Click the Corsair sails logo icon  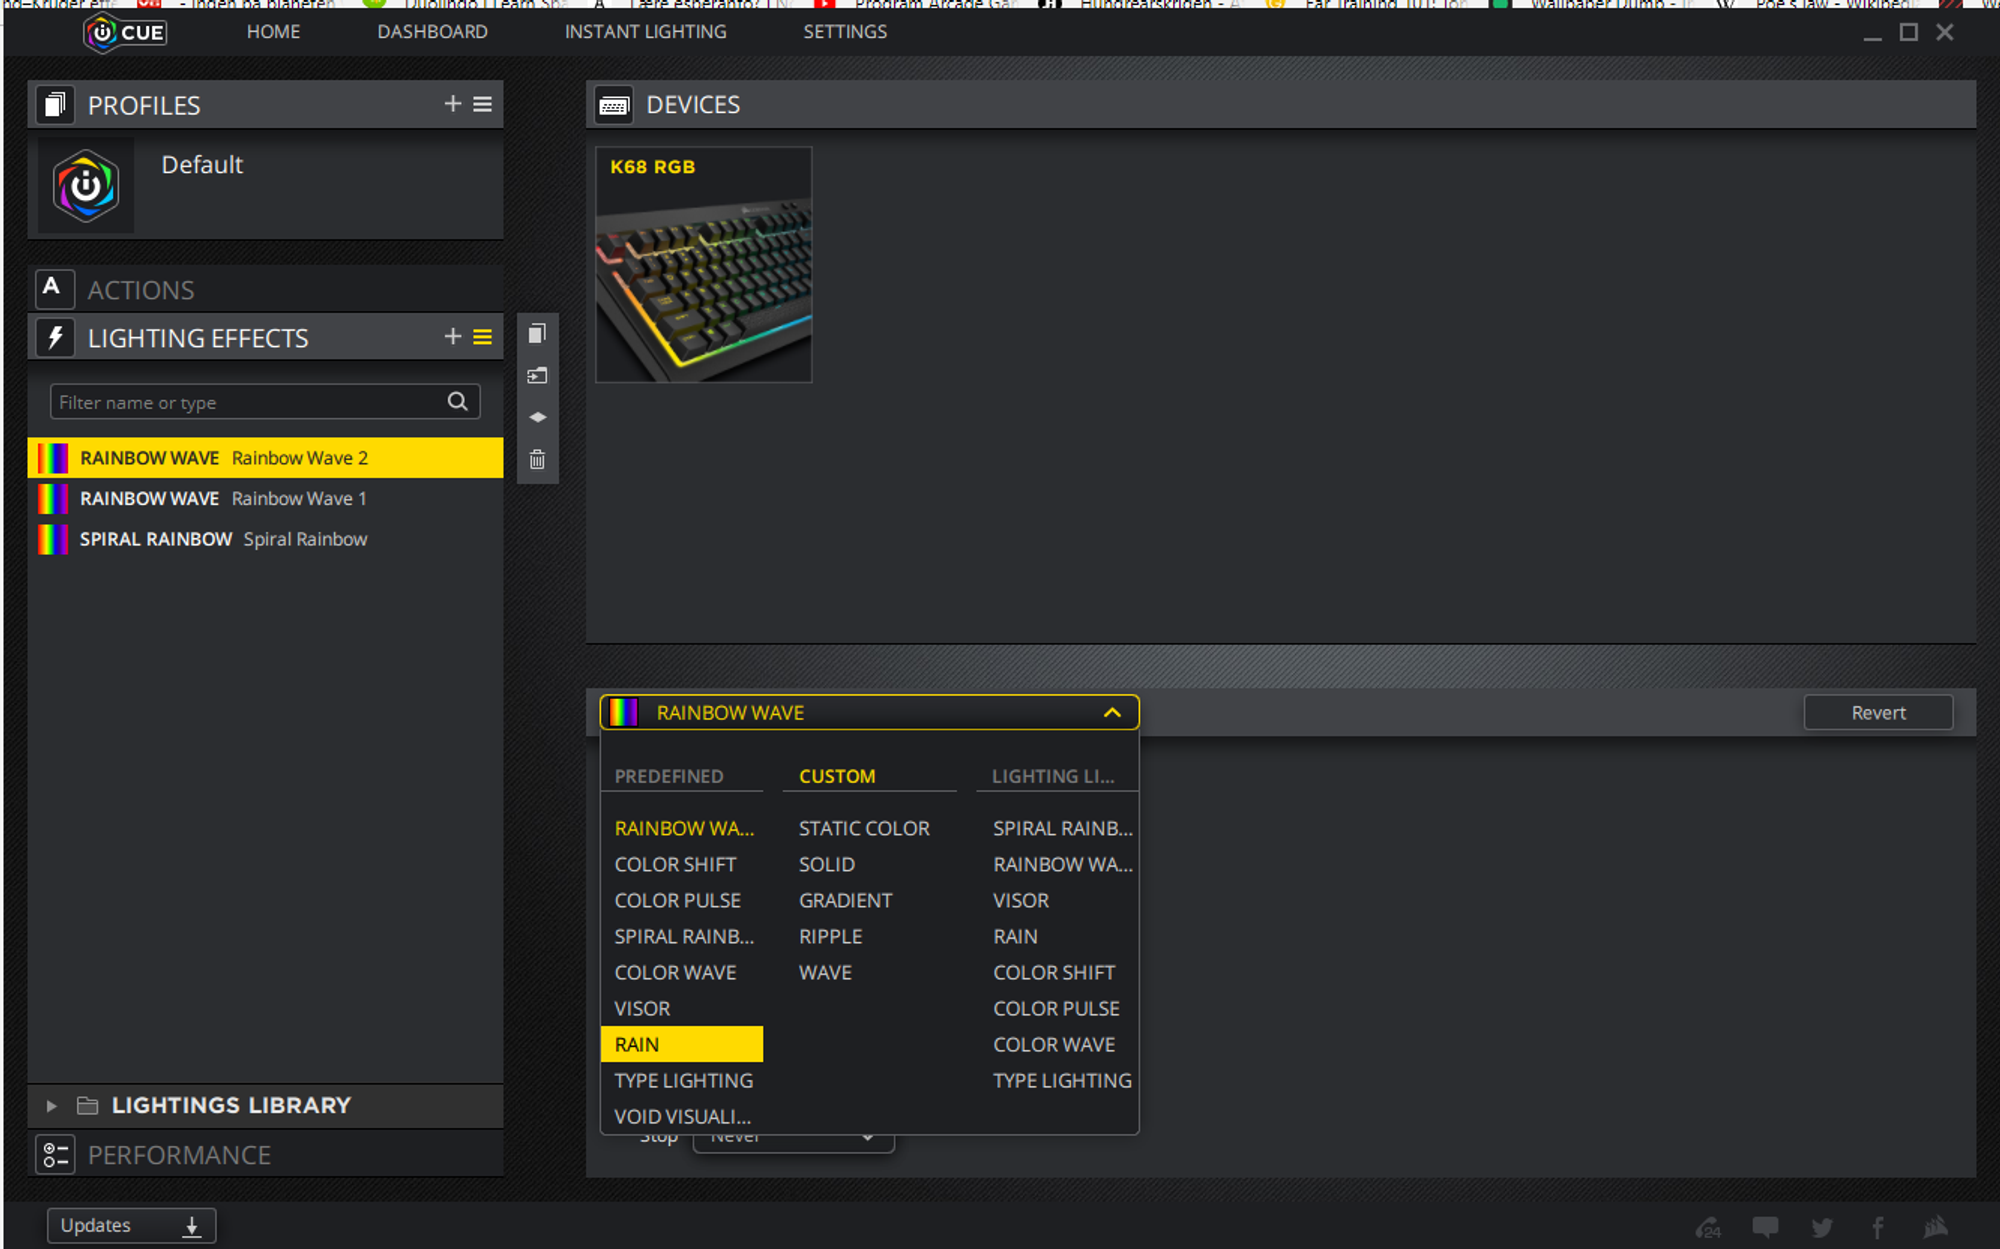tap(1936, 1227)
